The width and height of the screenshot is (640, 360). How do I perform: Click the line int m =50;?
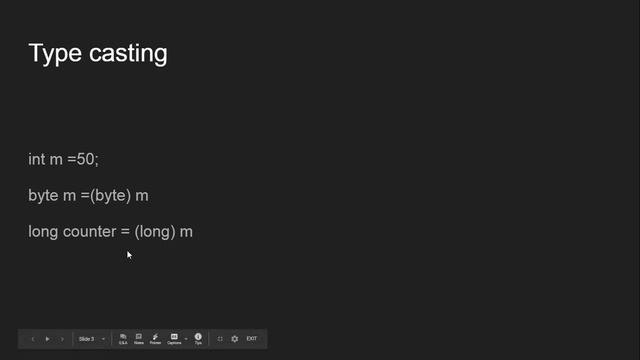[x=63, y=159]
